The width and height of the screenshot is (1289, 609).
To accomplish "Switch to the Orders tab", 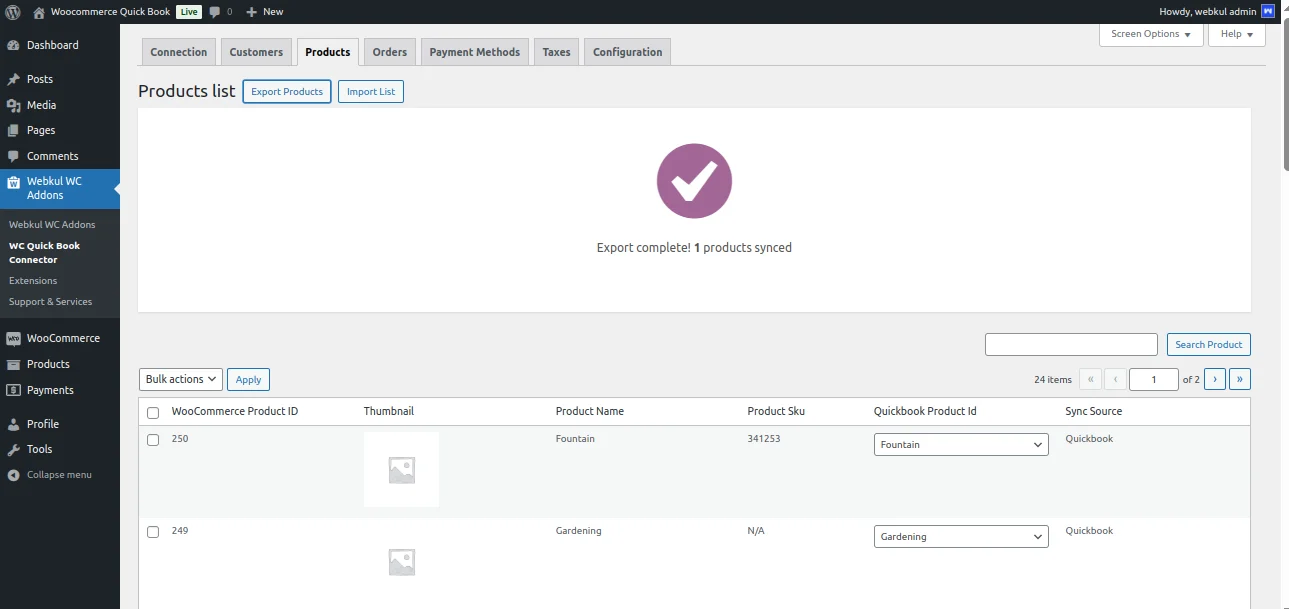I will point(389,51).
